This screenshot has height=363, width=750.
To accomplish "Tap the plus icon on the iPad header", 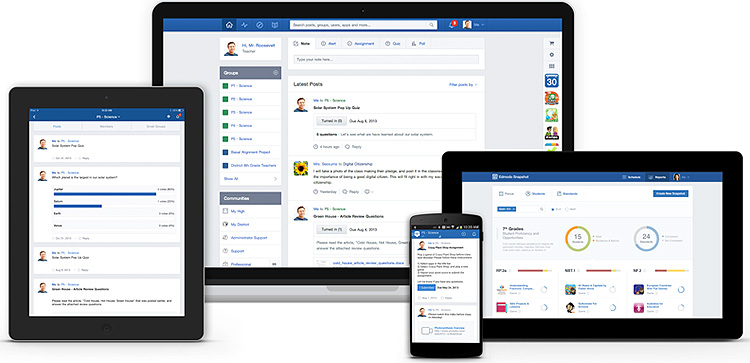I will point(168,117).
